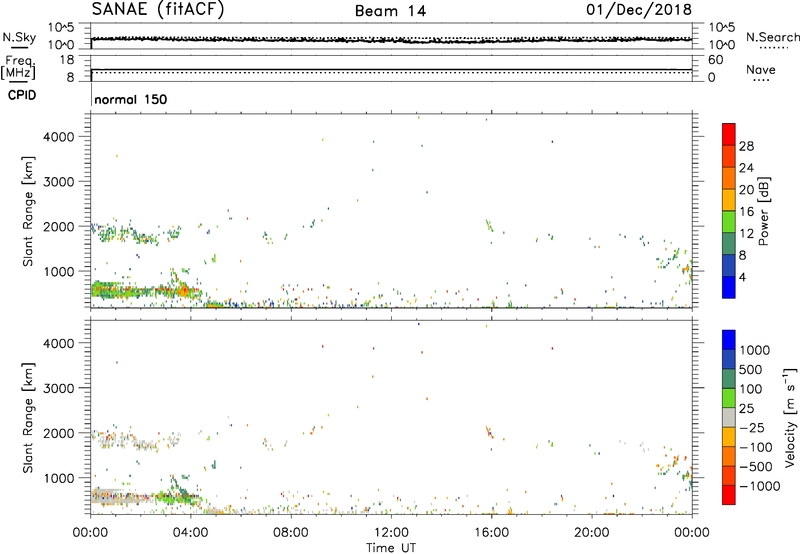Click Slant Range [km] label of power panel
The image size is (800, 554).
(28, 211)
